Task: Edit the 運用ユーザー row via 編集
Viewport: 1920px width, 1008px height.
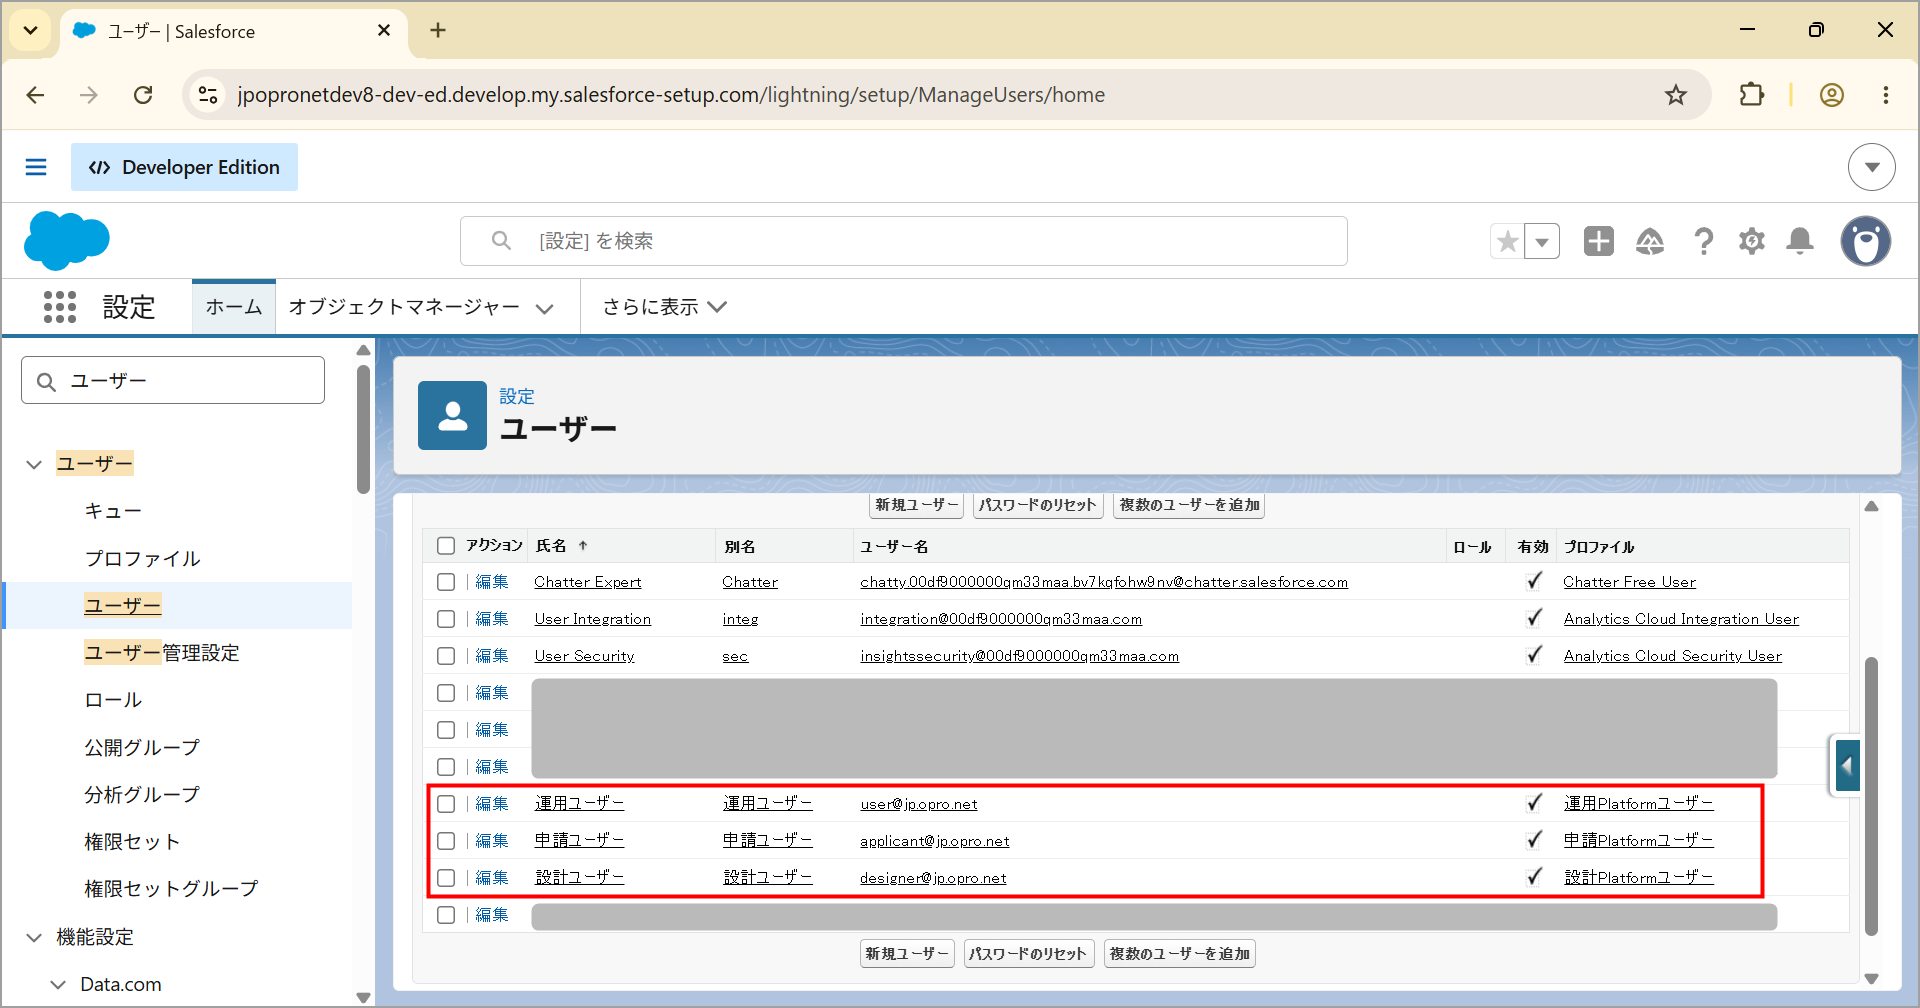Action: [492, 804]
